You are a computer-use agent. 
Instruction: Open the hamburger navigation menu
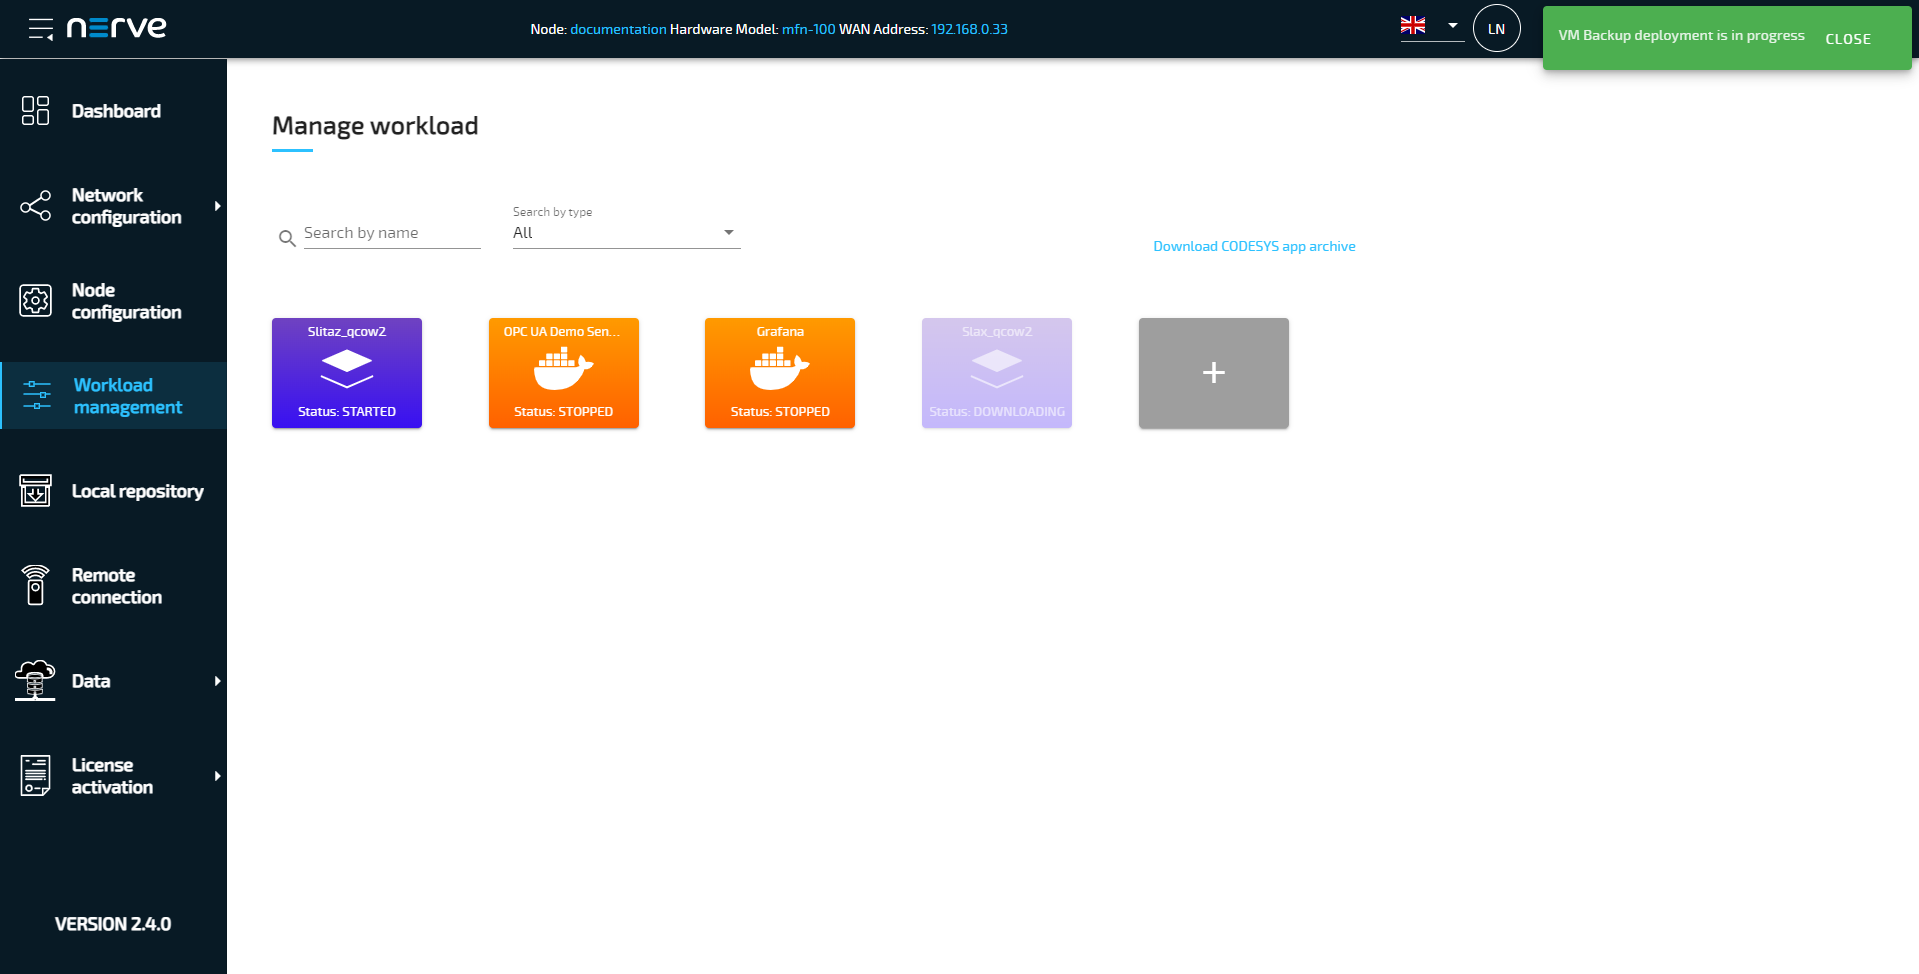pos(41,28)
